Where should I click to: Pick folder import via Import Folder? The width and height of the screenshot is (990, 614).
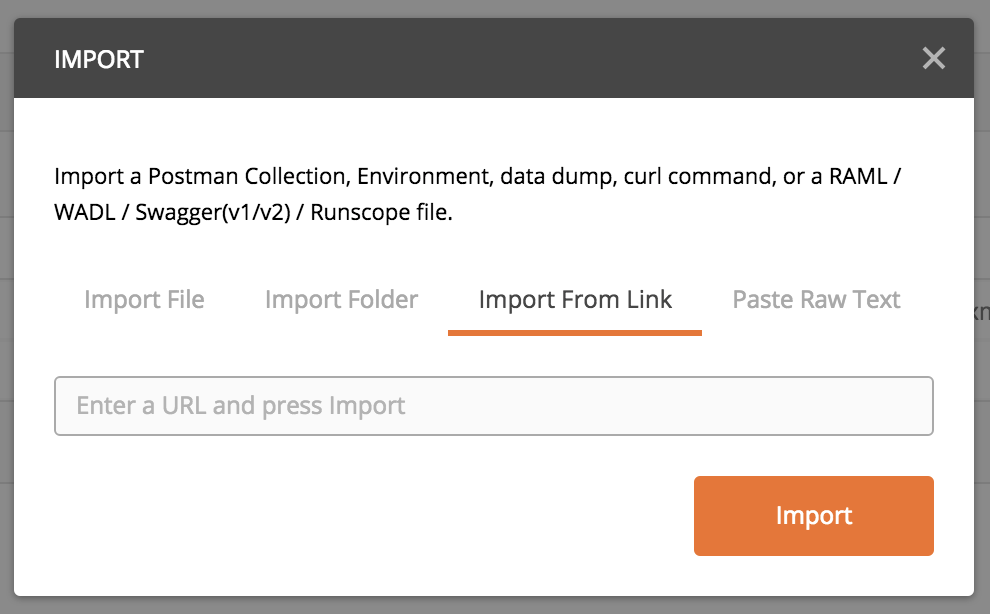click(x=341, y=300)
